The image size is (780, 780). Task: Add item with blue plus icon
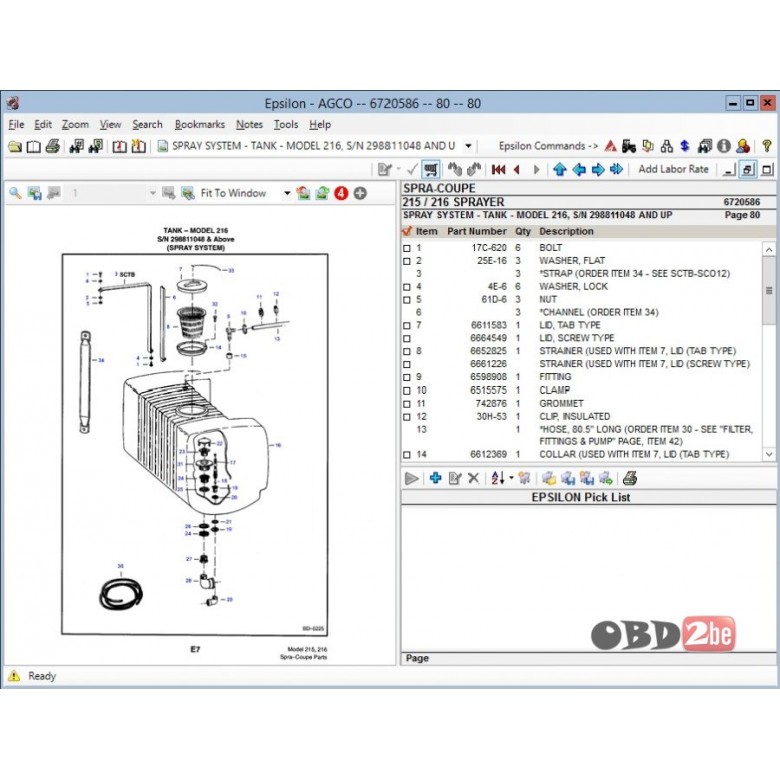pos(435,478)
